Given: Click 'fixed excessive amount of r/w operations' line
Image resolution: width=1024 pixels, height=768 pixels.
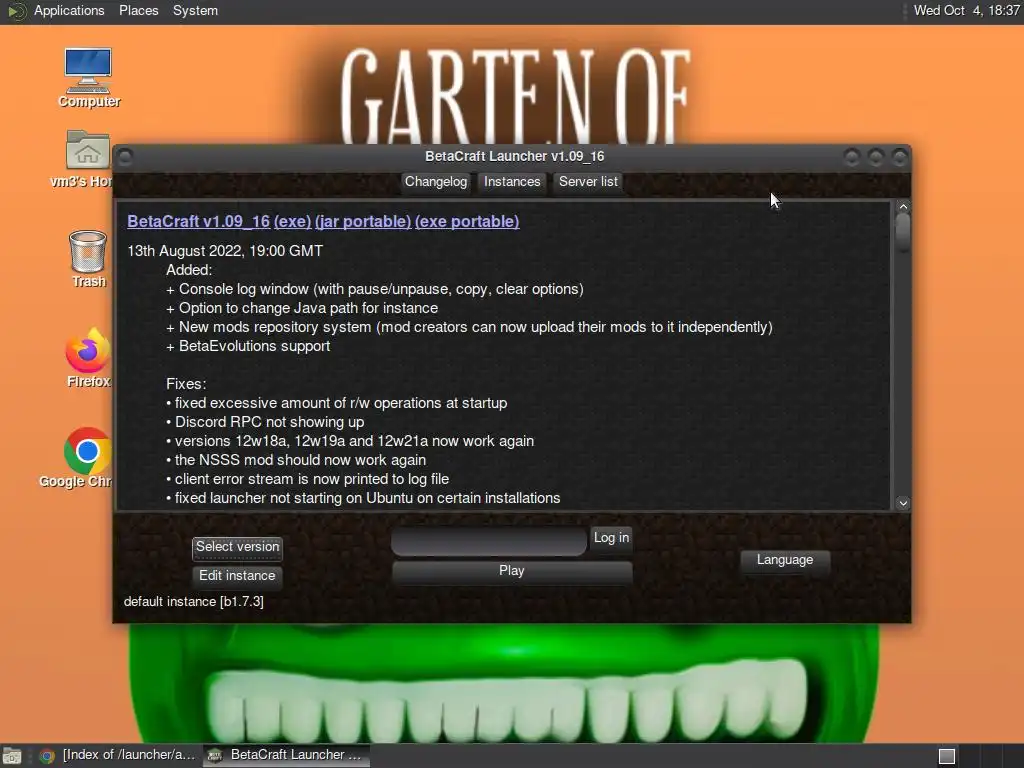Looking at the screenshot, I should pos(336,404).
